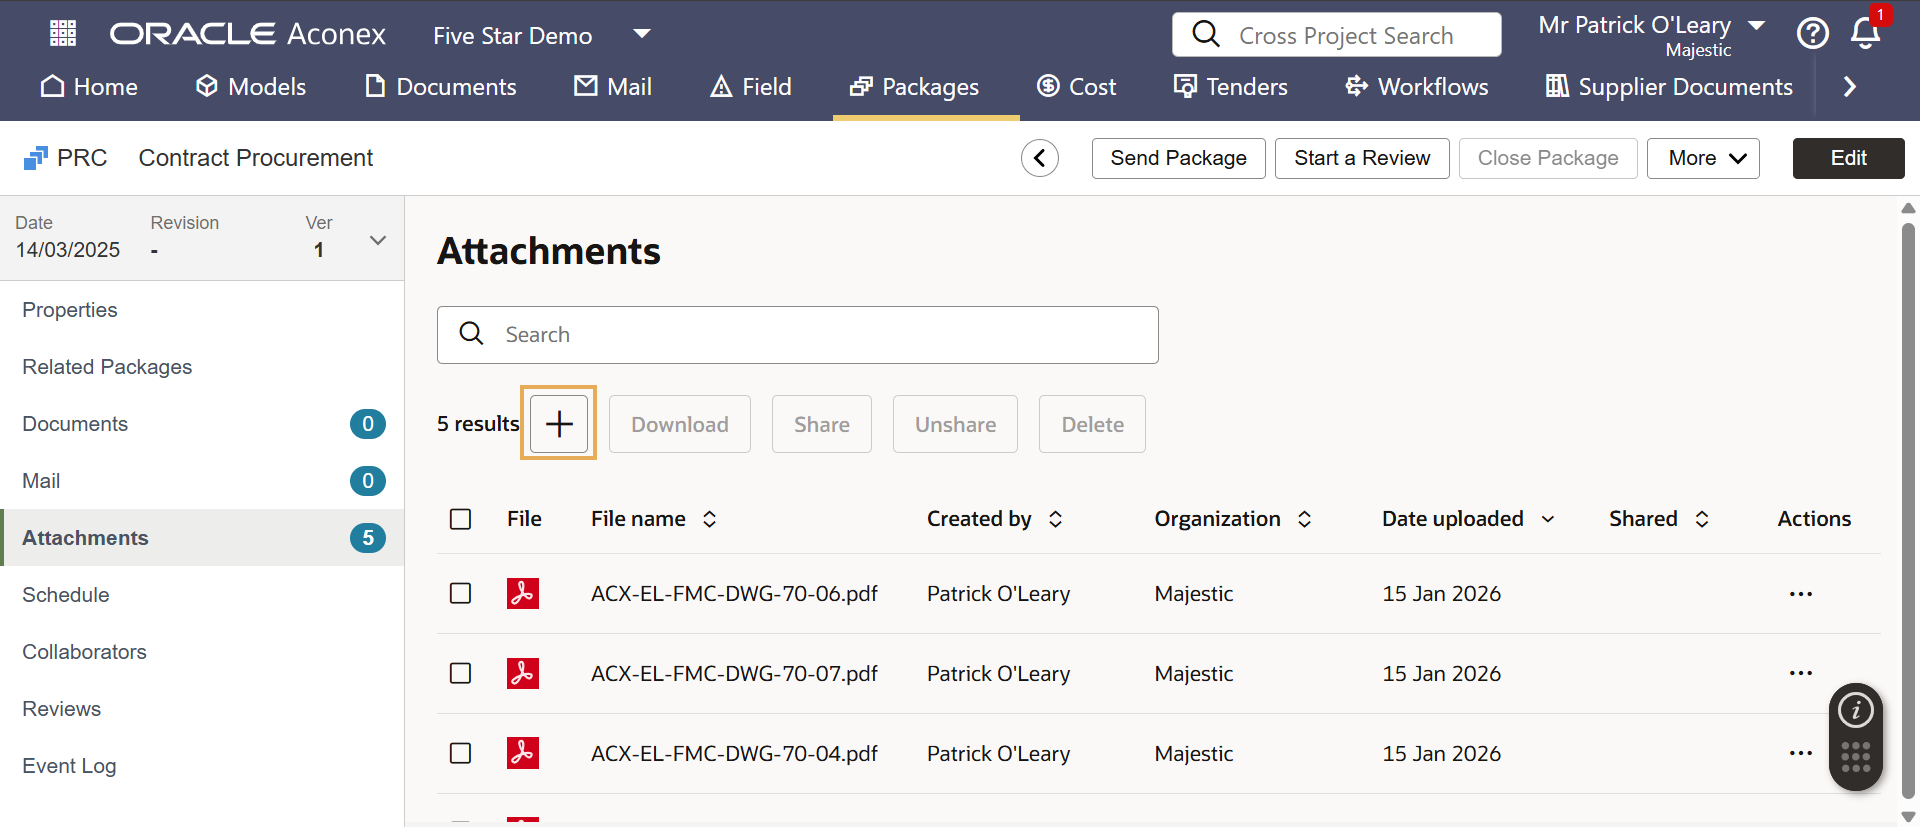
Task: Toggle the select-all attachments checkbox
Action: pos(461,519)
